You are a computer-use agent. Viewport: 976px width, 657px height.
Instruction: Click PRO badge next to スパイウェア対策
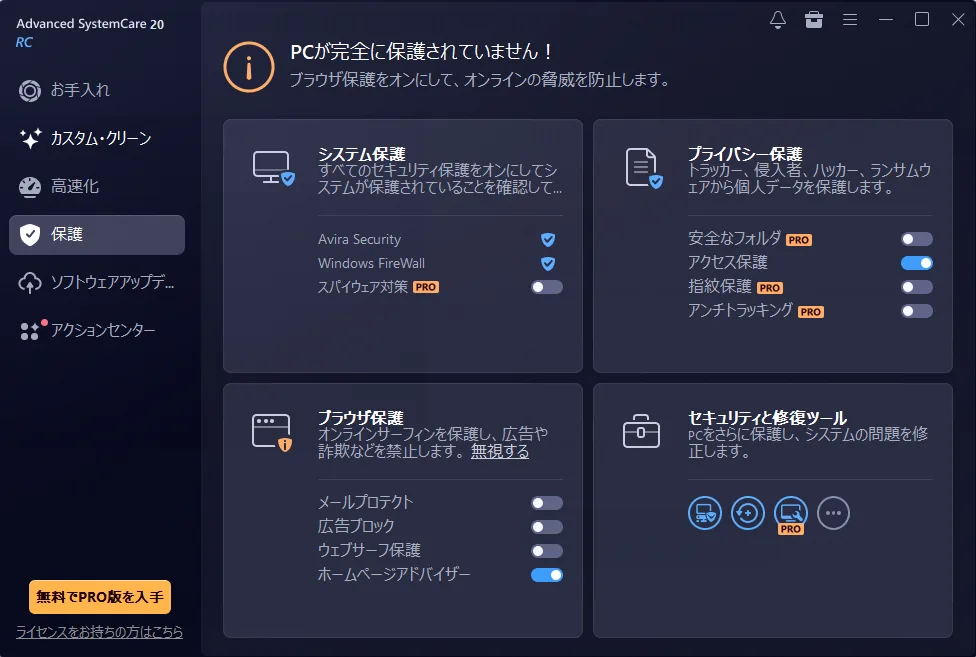[426, 287]
